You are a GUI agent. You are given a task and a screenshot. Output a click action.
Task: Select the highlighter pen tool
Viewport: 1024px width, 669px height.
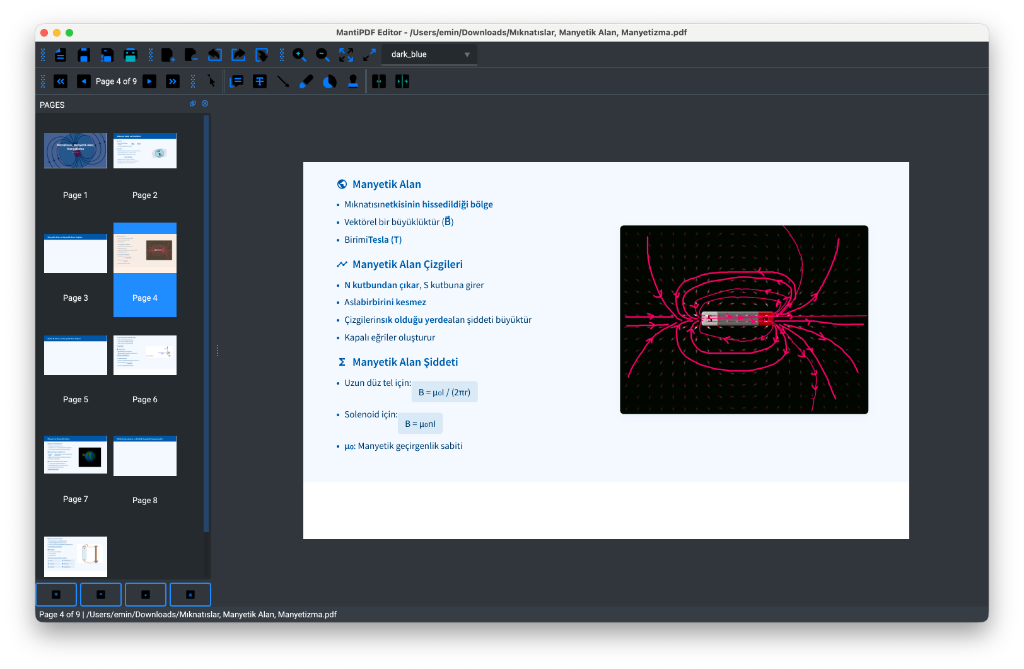(305, 81)
